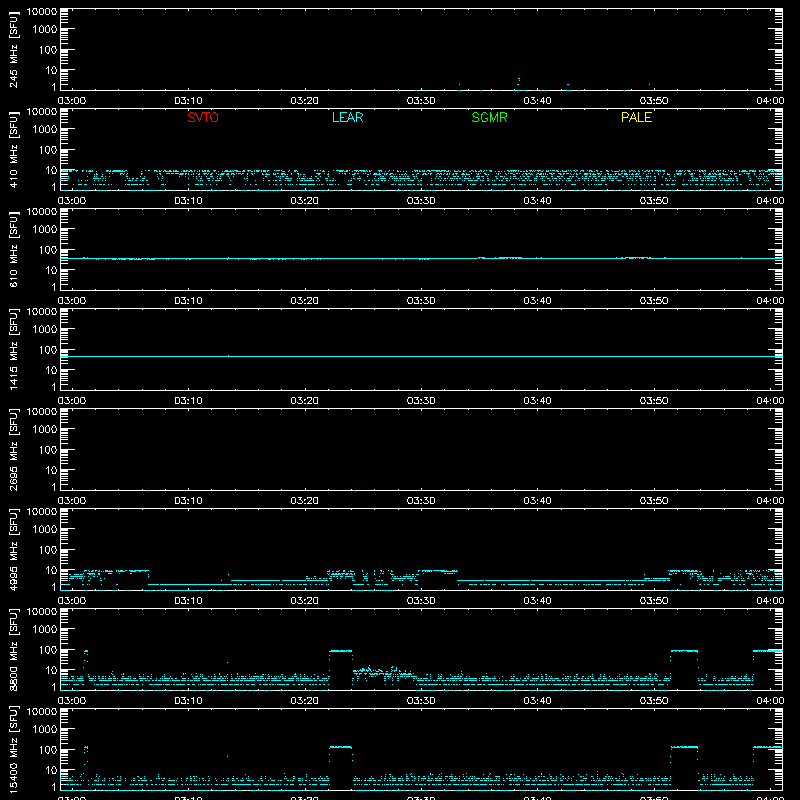Click the flat 1415 MHz flux trace line
The image size is (800, 800).
point(421,356)
